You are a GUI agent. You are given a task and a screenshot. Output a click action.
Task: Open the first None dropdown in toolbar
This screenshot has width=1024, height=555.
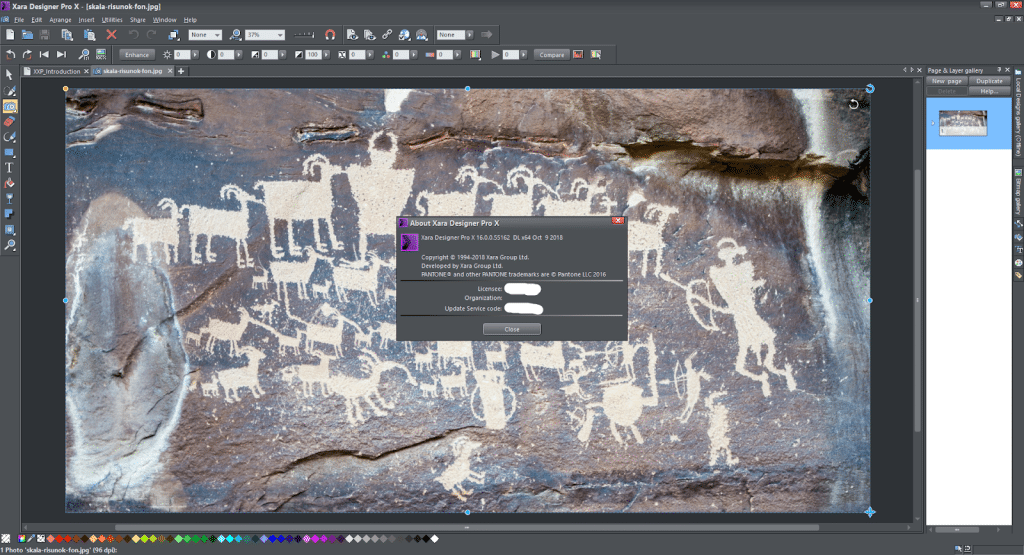tap(217, 35)
